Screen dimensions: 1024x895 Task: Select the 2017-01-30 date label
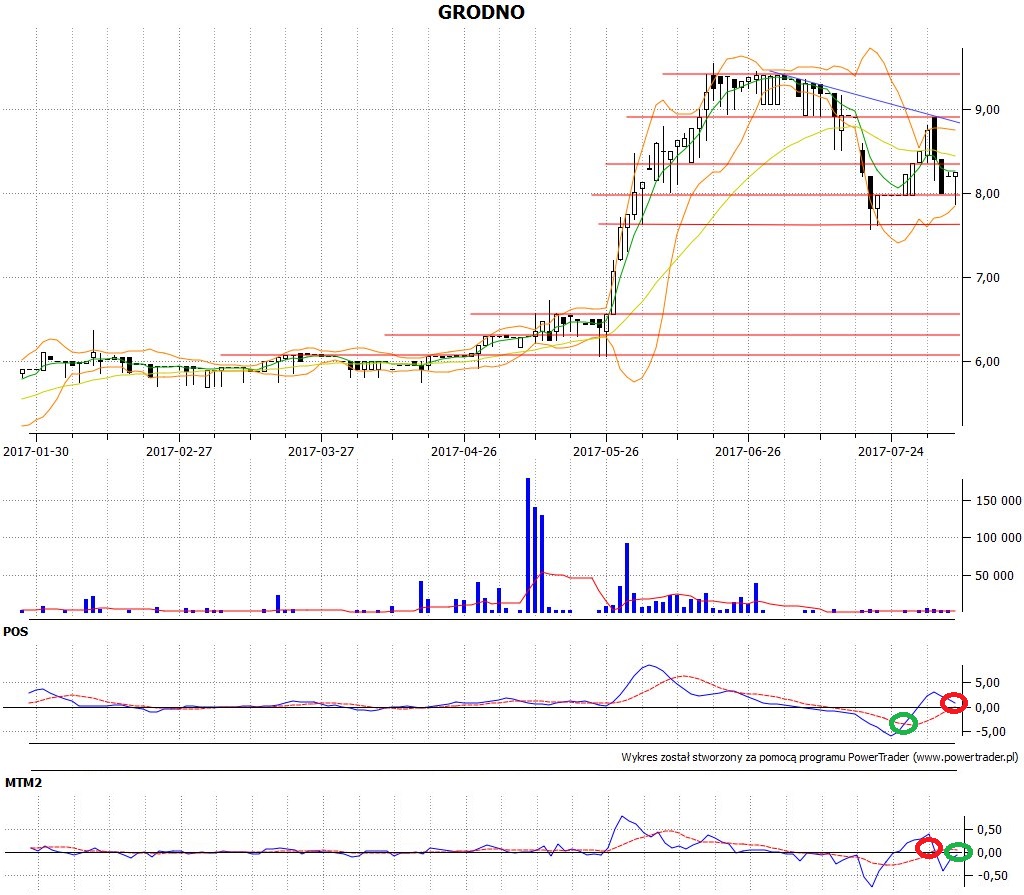[36, 451]
